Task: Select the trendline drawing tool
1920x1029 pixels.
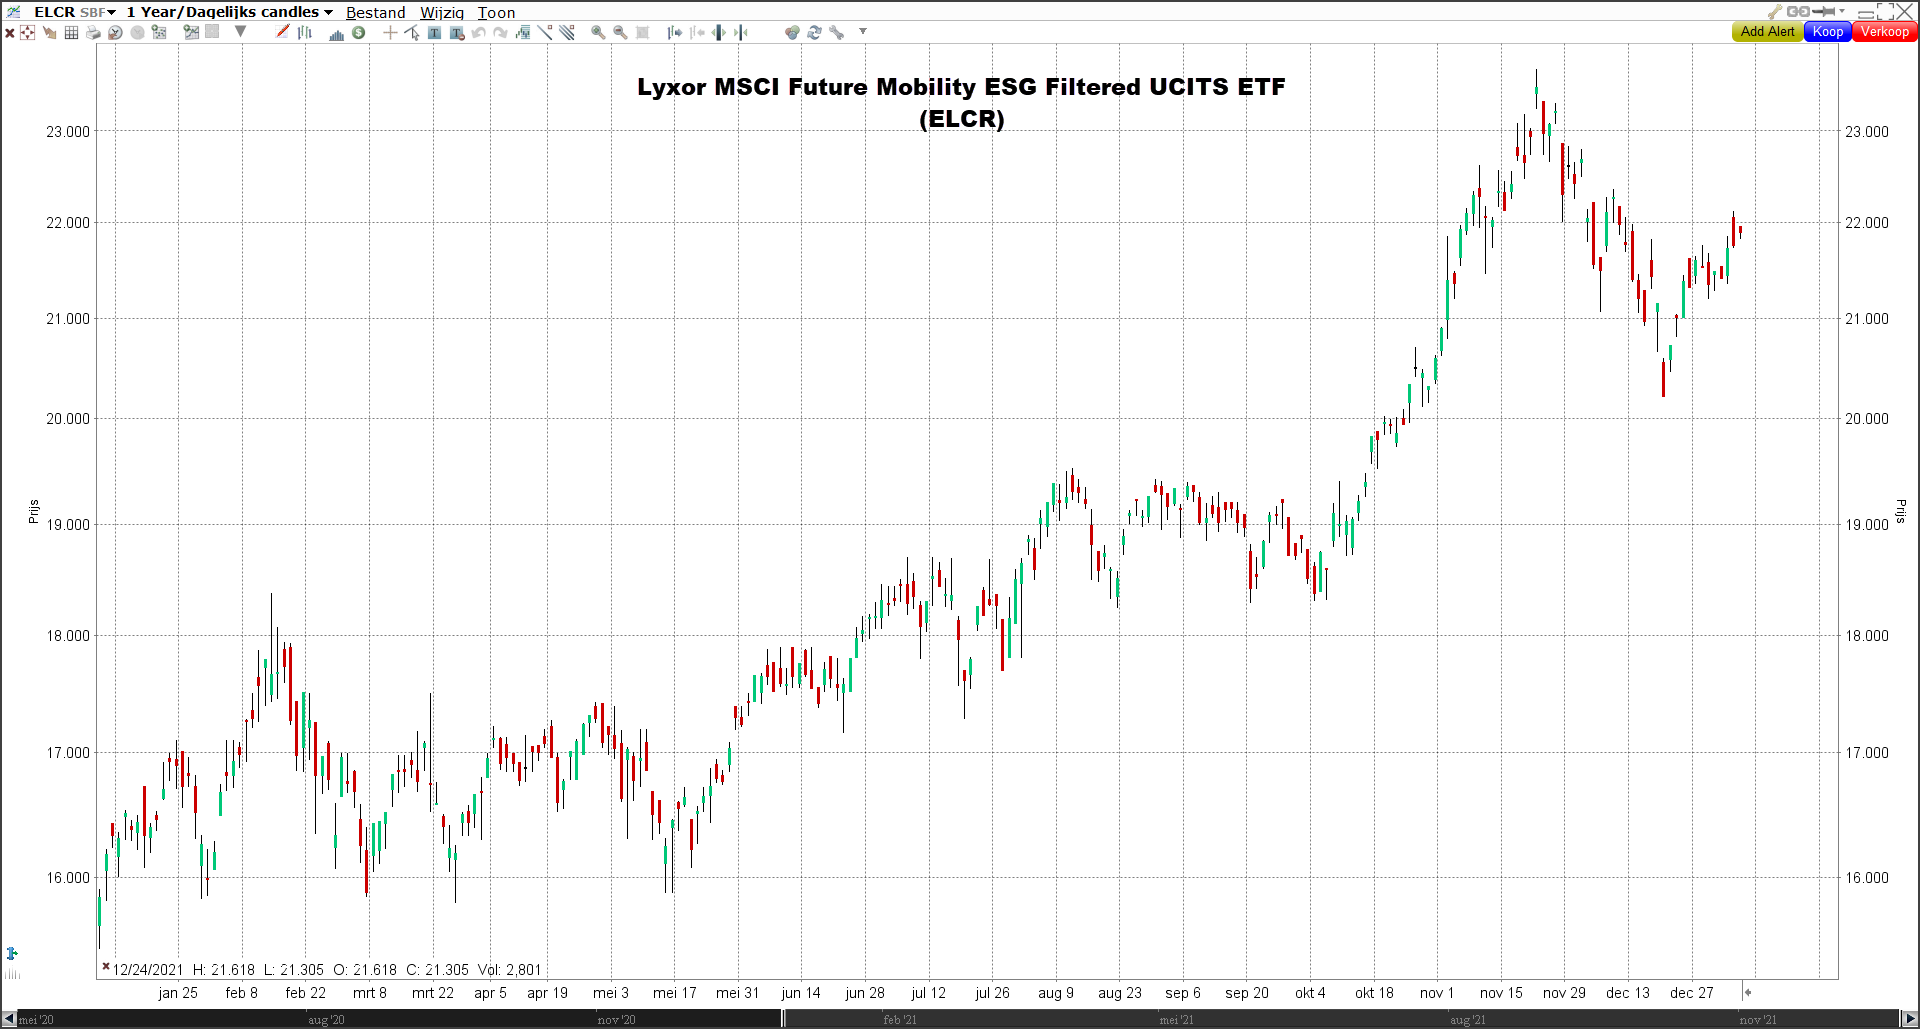Action: [x=545, y=33]
